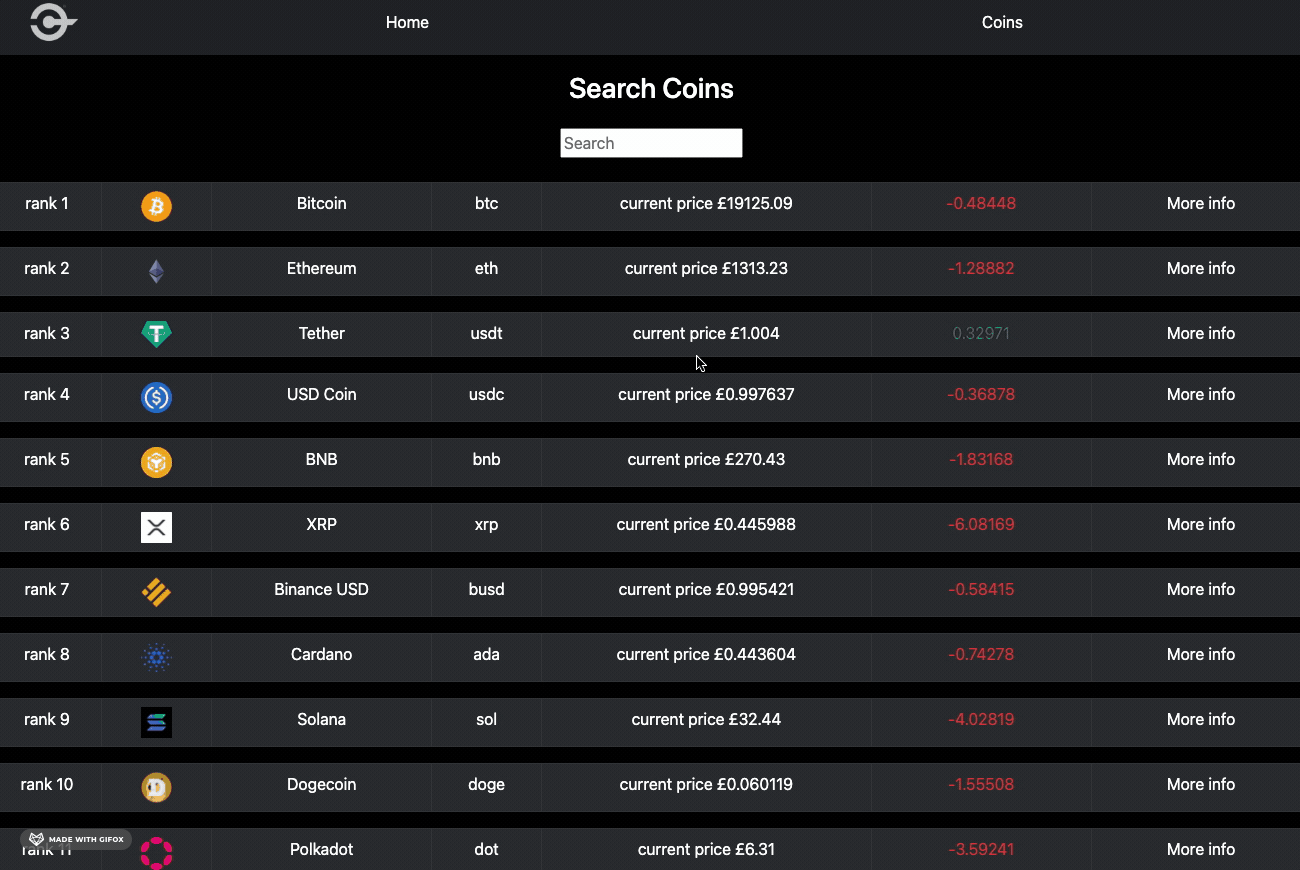Open the Home navigation item
Screen dimensions: 1300x870
(x=407, y=22)
